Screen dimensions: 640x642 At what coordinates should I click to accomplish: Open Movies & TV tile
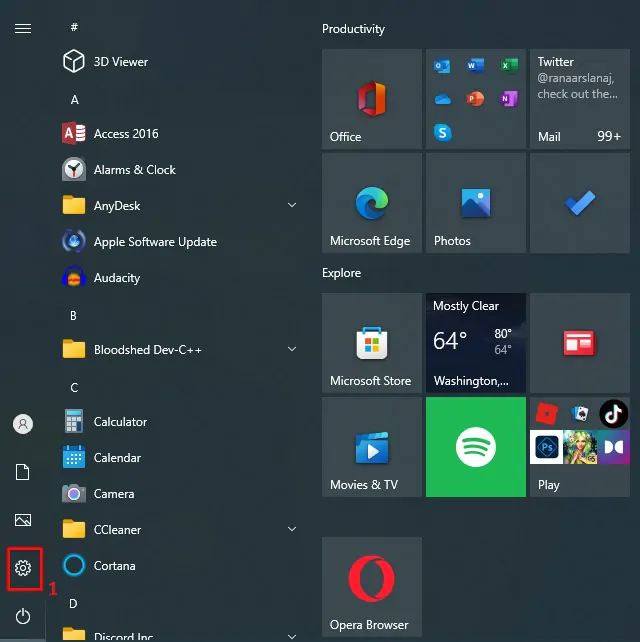point(372,447)
